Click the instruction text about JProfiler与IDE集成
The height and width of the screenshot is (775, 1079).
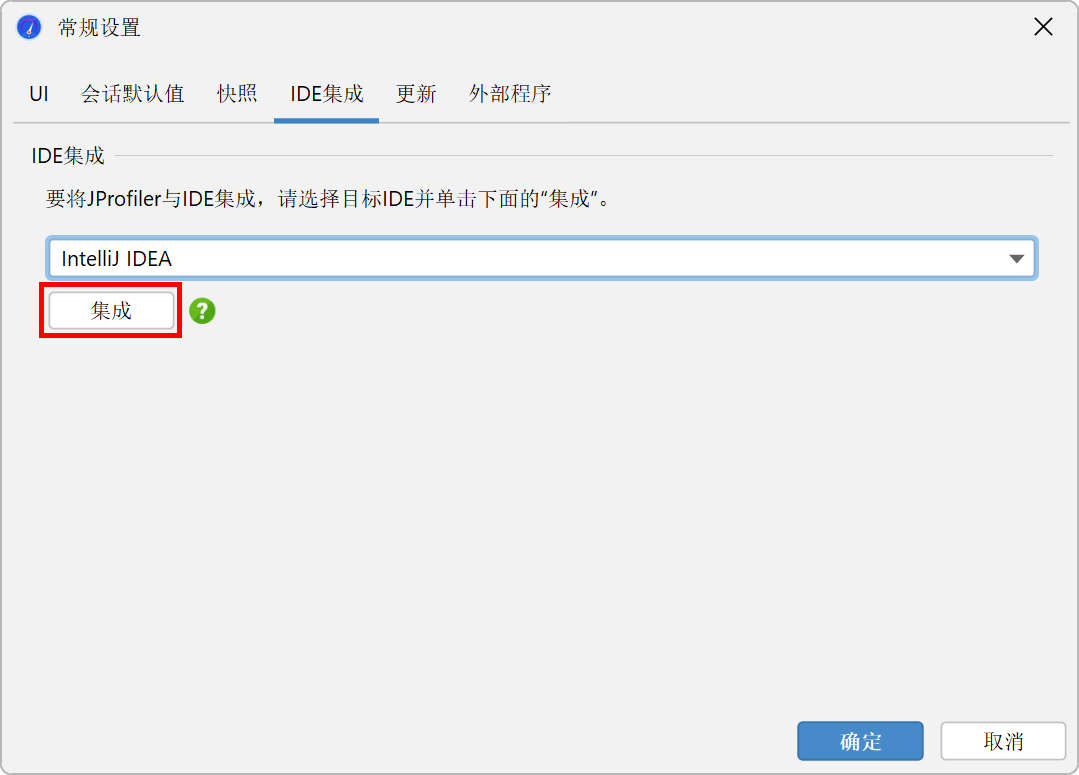click(x=328, y=199)
